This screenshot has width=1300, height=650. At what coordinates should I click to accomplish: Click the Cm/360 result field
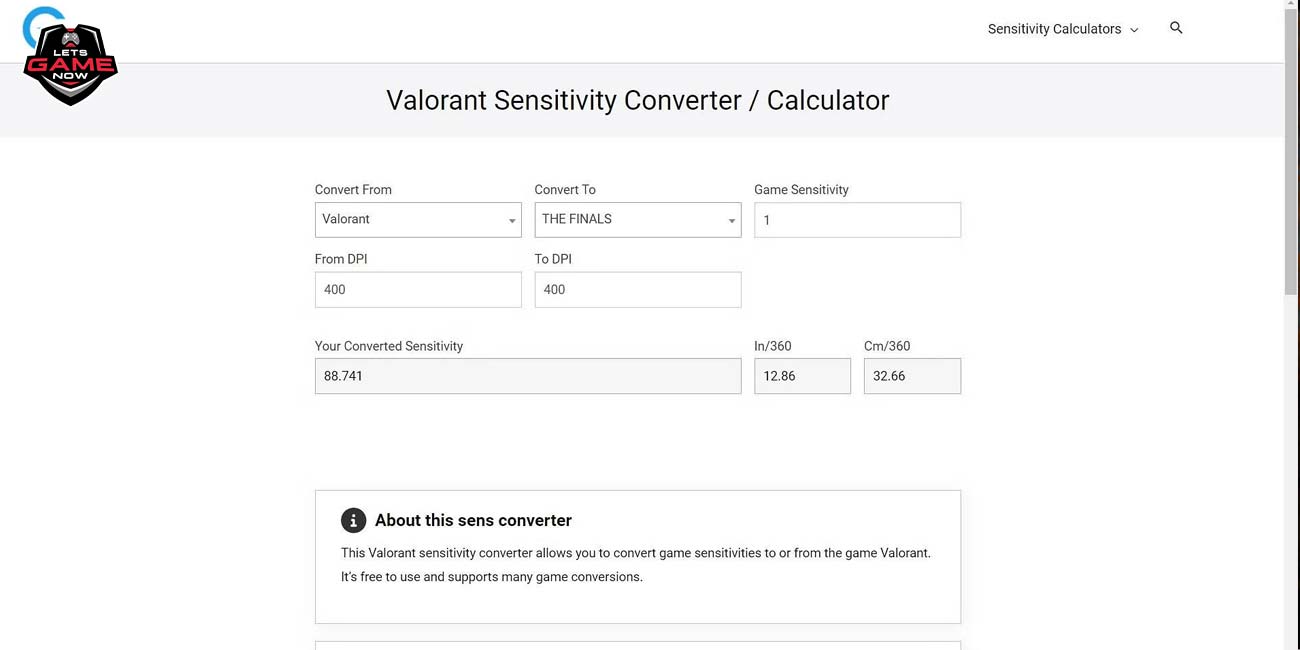(912, 376)
